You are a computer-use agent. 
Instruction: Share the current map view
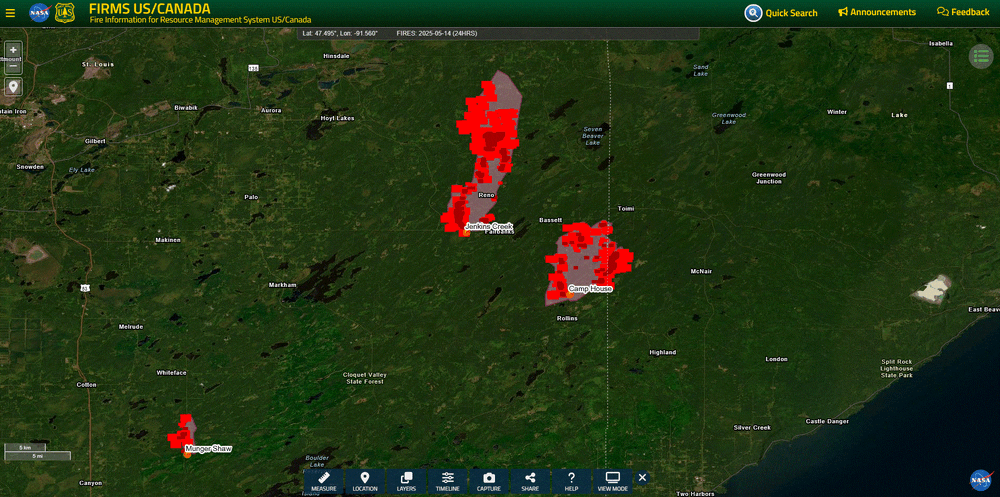[530, 482]
